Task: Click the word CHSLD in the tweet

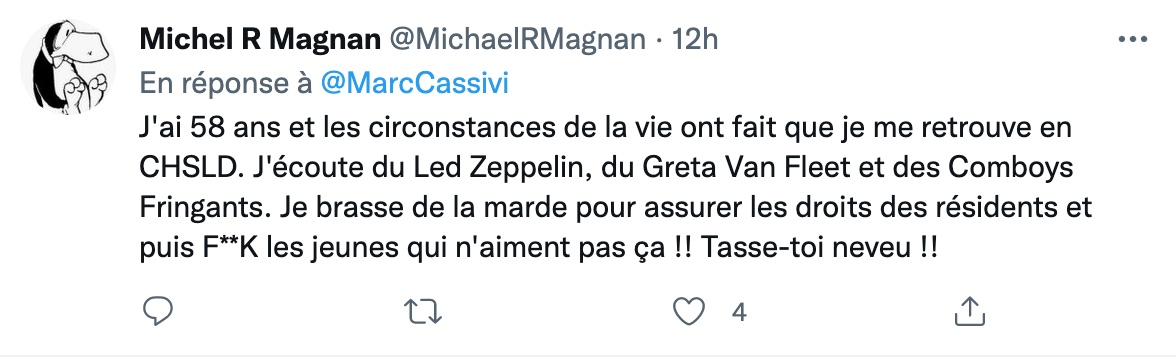Action: (186, 168)
